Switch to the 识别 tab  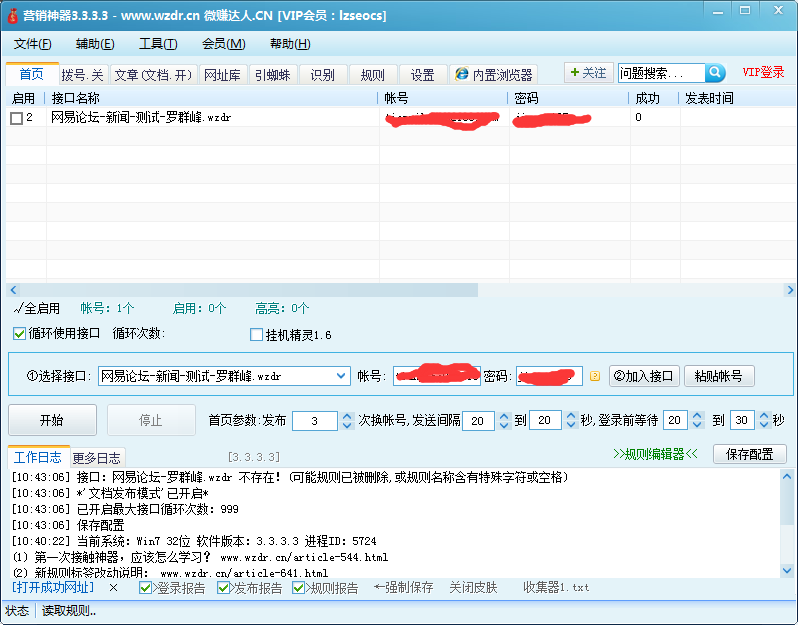(x=323, y=75)
